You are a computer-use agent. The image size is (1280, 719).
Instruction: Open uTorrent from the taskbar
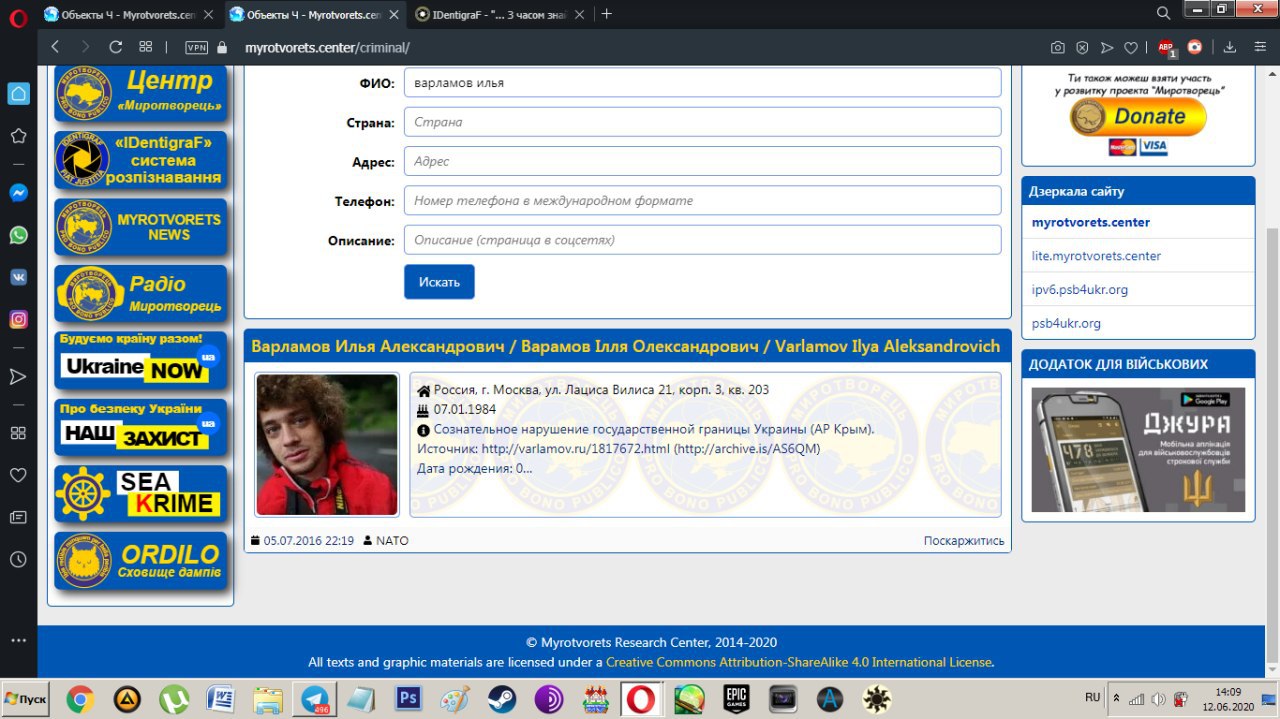(x=174, y=698)
